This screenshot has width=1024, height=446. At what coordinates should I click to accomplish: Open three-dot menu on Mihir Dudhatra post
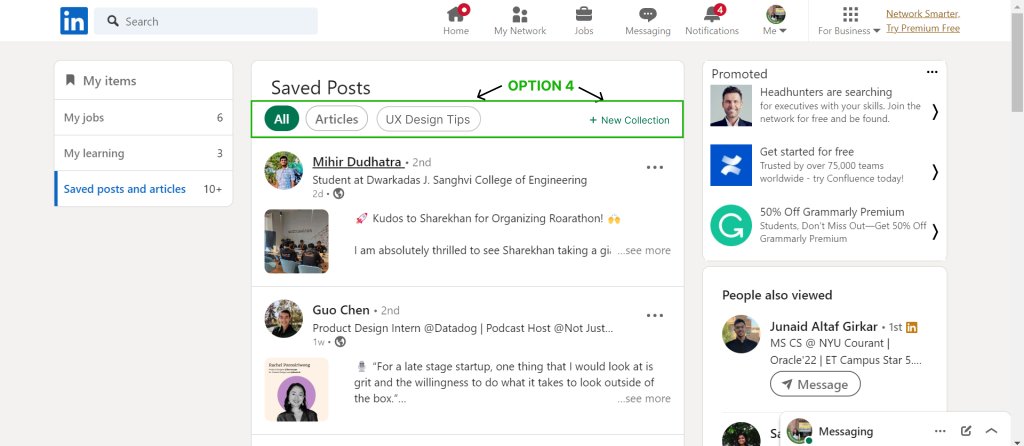tap(655, 167)
